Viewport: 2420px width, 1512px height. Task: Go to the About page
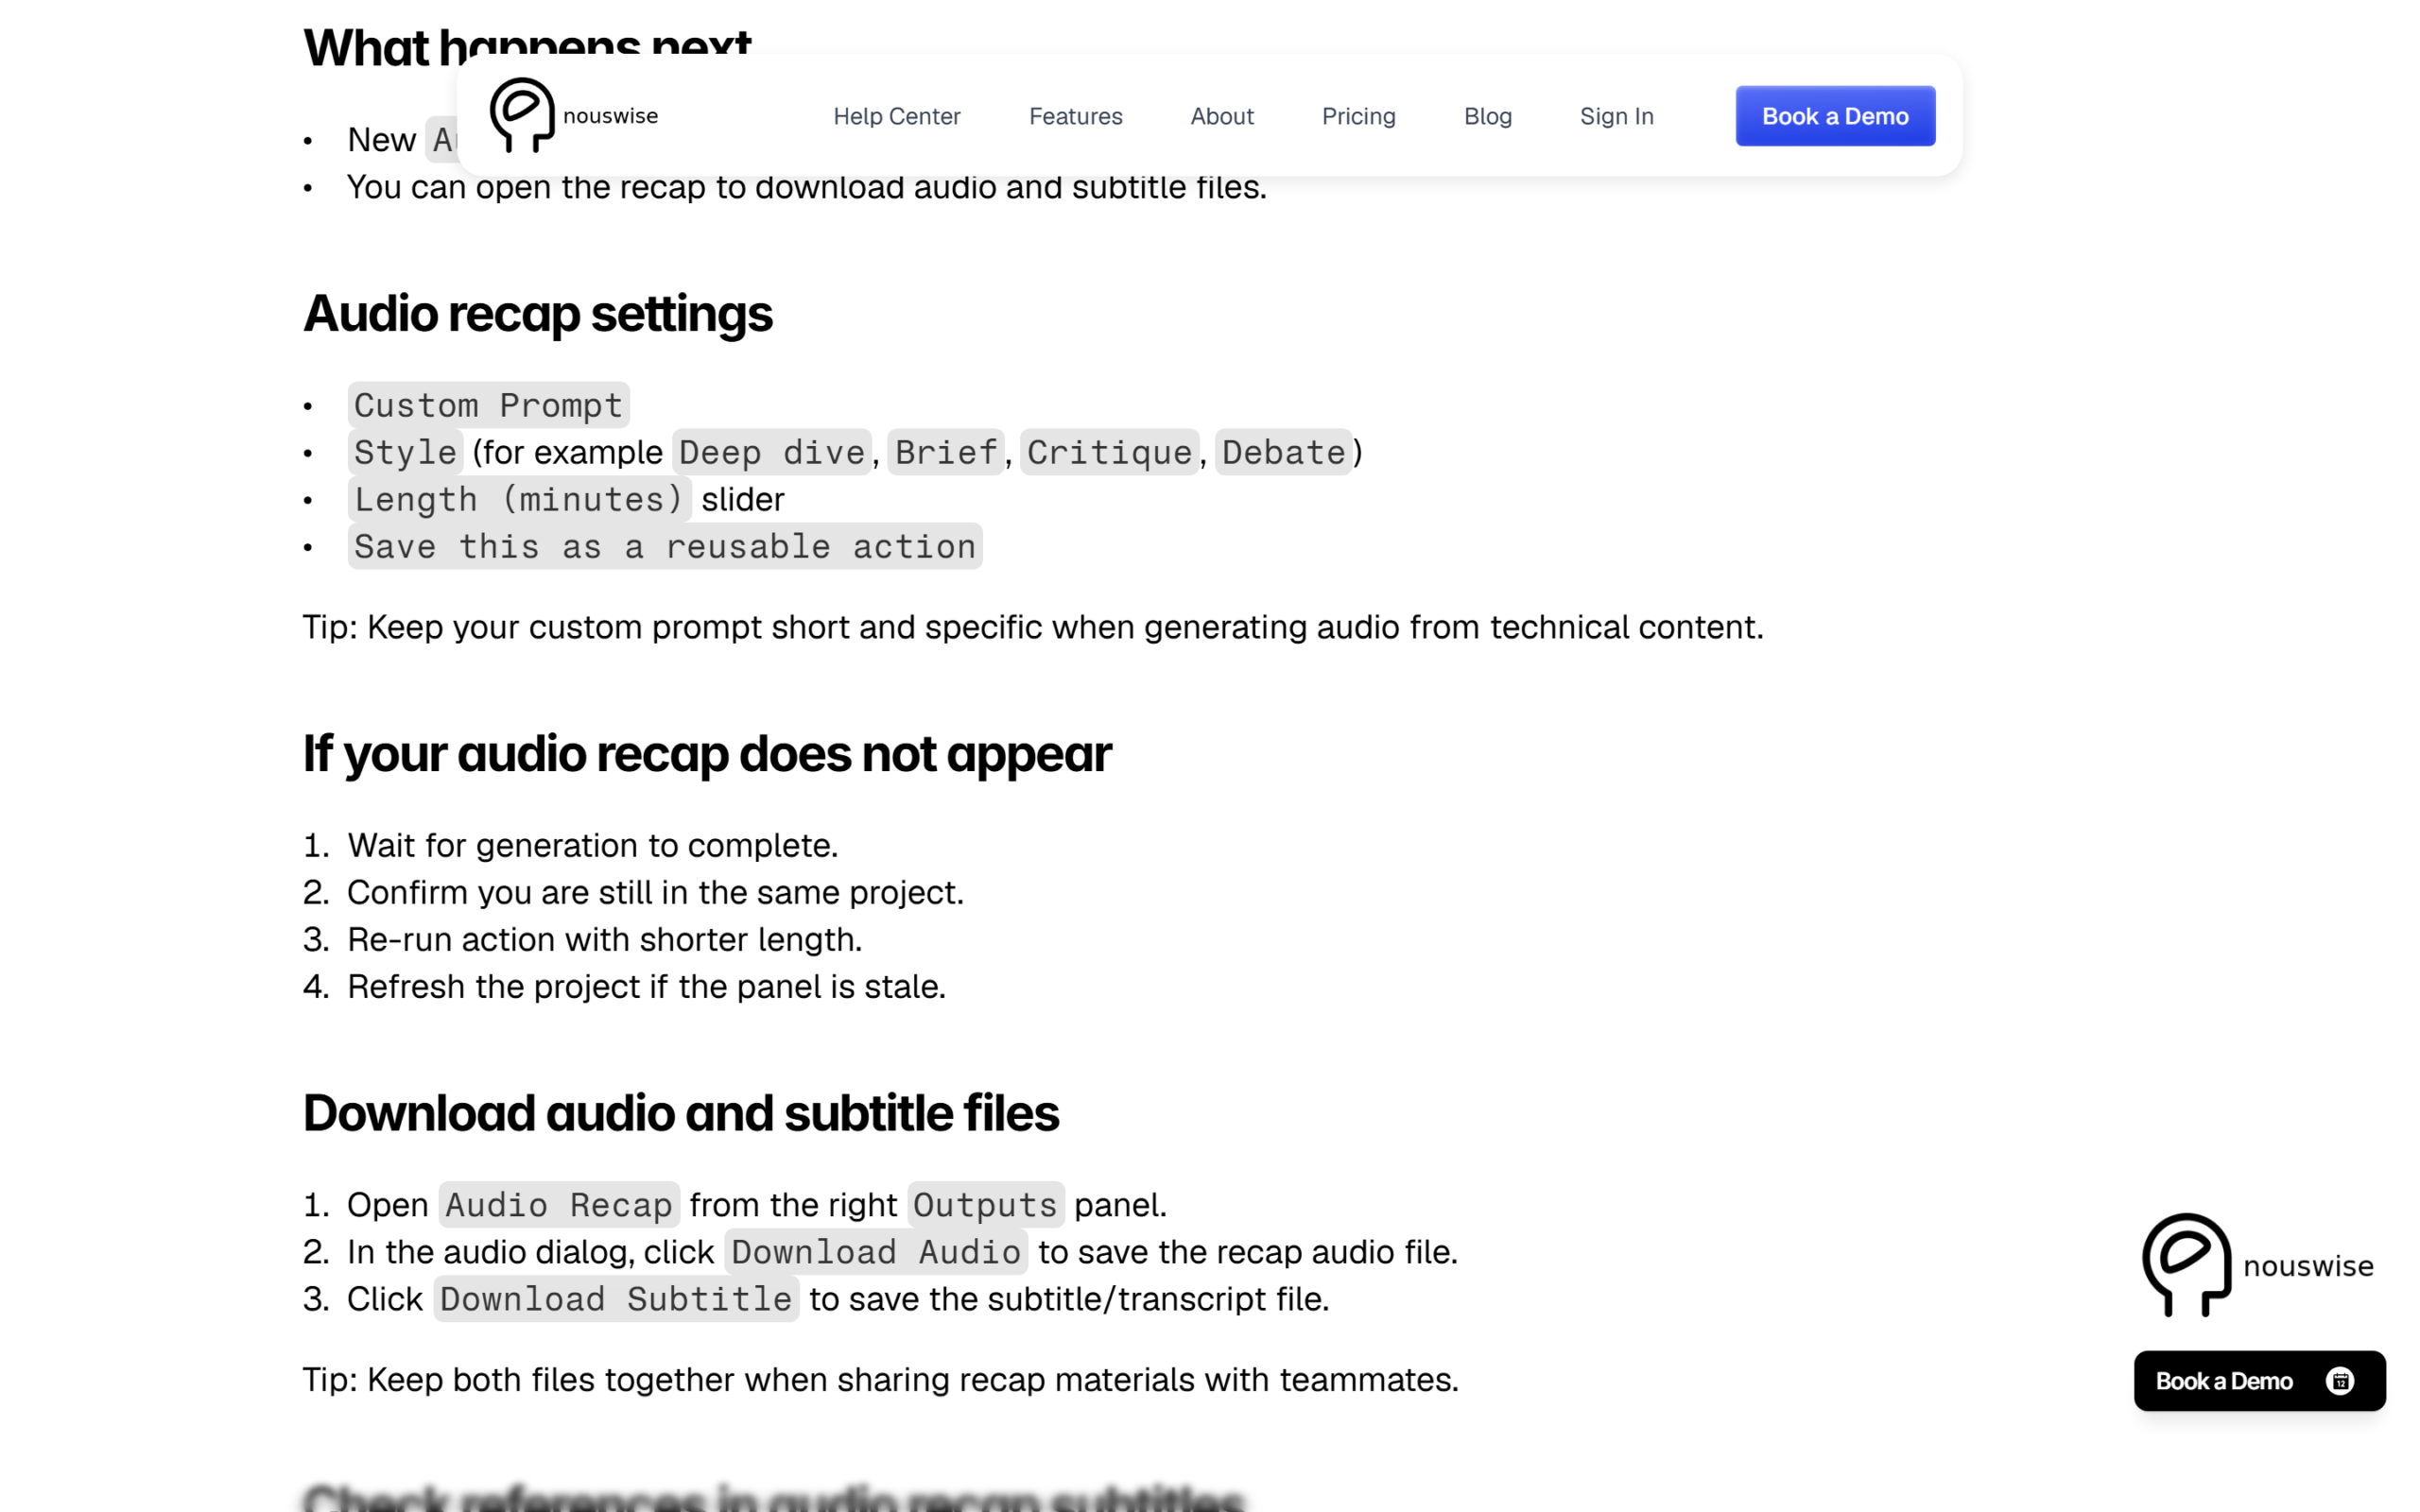point(1221,116)
